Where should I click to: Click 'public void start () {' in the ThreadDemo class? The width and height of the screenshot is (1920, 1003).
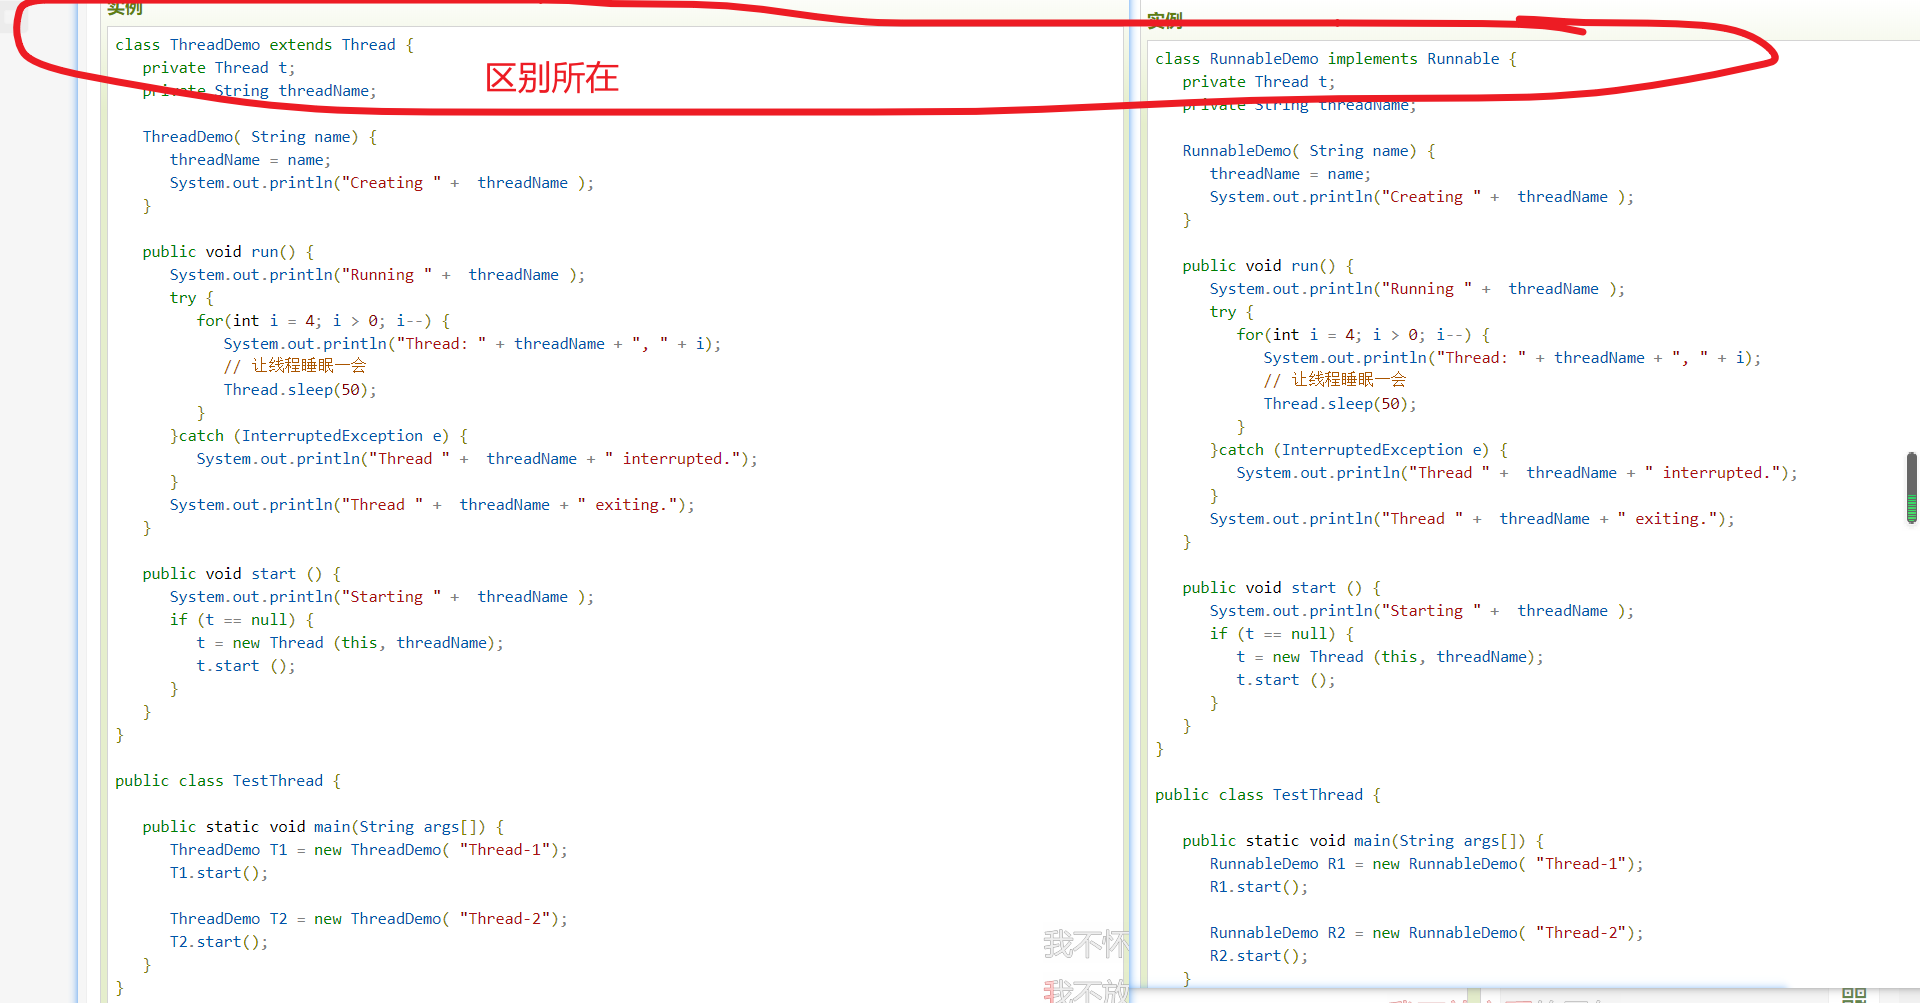[242, 574]
